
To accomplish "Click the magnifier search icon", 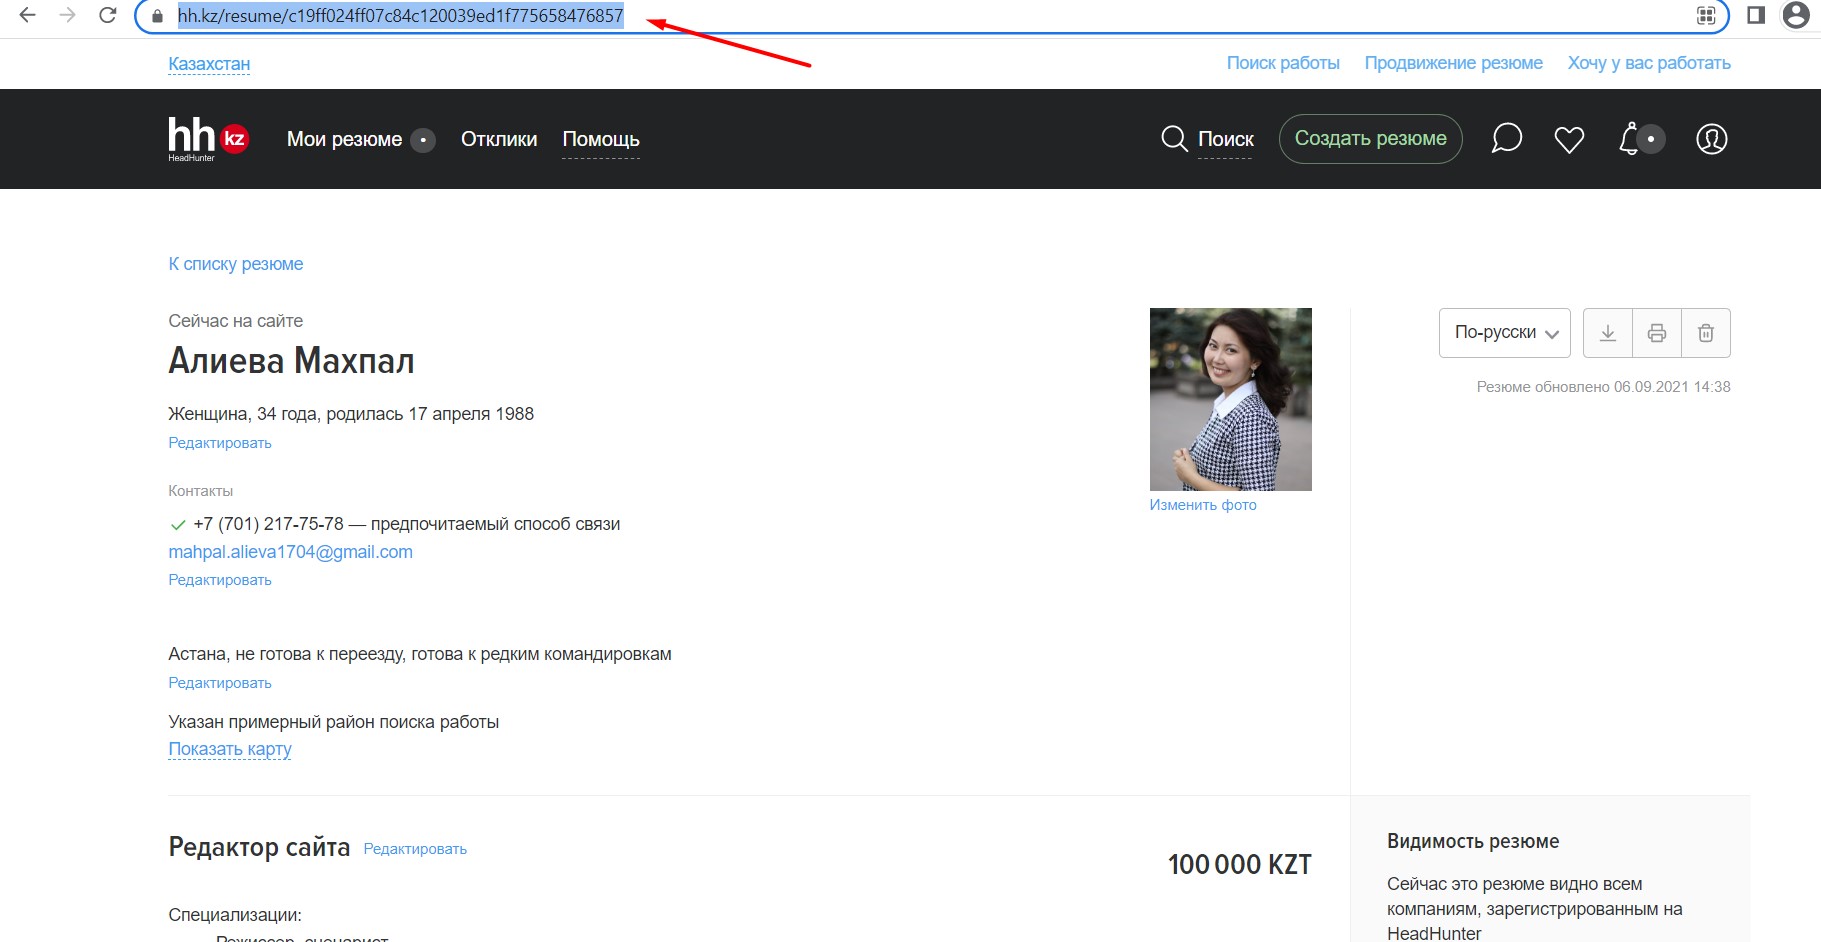I will coord(1174,139).
